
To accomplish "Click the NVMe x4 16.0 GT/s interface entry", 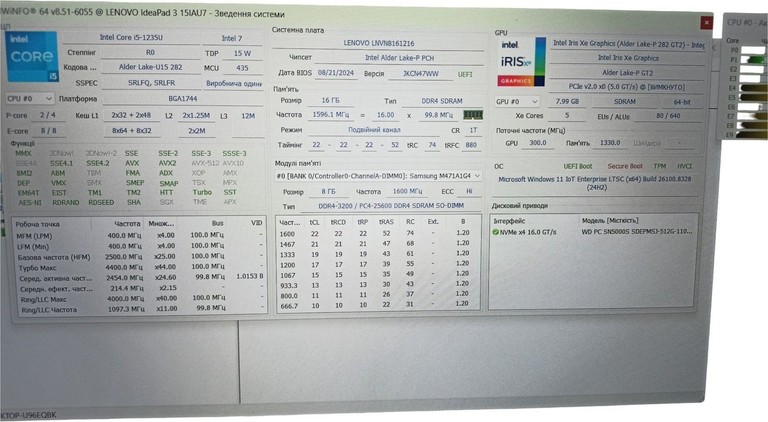I will pyautogui.click(x=528, y=232).
